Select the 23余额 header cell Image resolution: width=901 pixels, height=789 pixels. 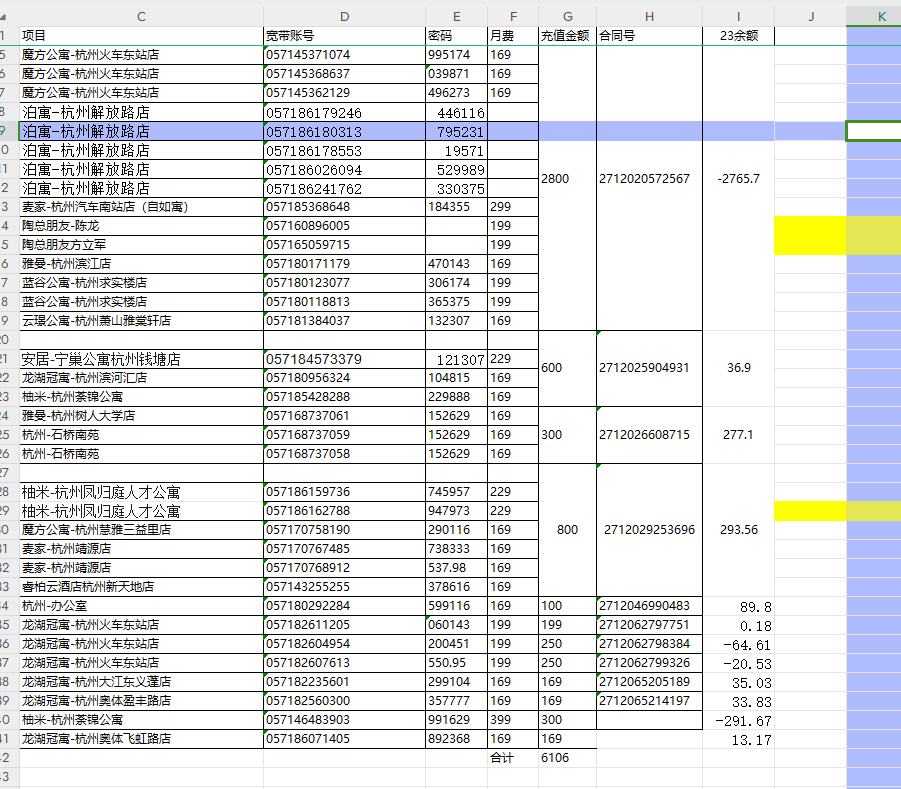pyautogui.click(x=738, y=36)
